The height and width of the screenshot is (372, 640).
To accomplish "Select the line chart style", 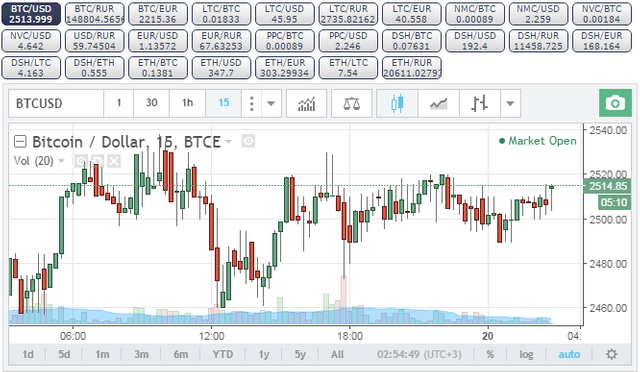I will pyautogui.click(x=438, y=103).
